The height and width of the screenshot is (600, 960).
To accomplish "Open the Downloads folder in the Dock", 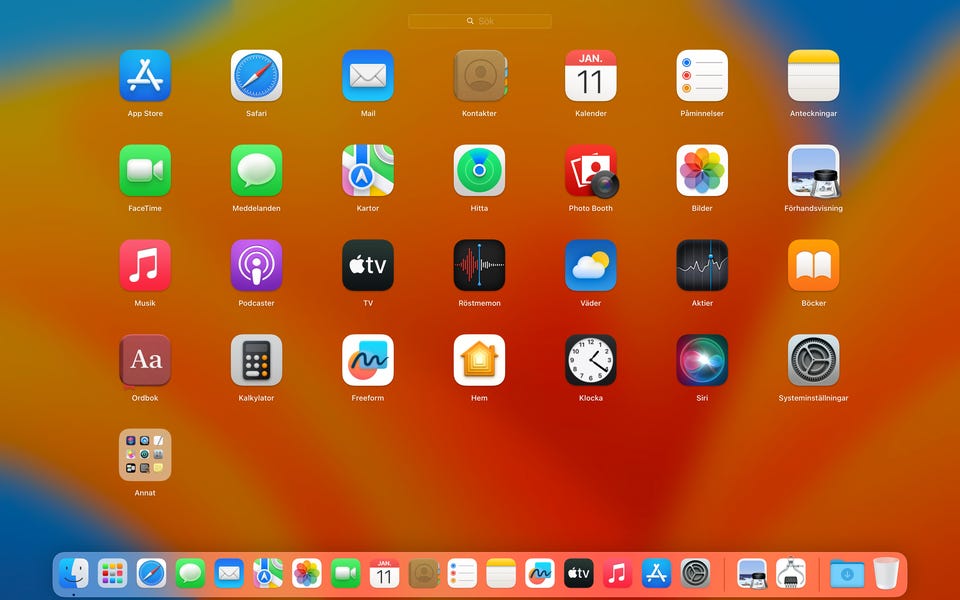I will point(847,574).
